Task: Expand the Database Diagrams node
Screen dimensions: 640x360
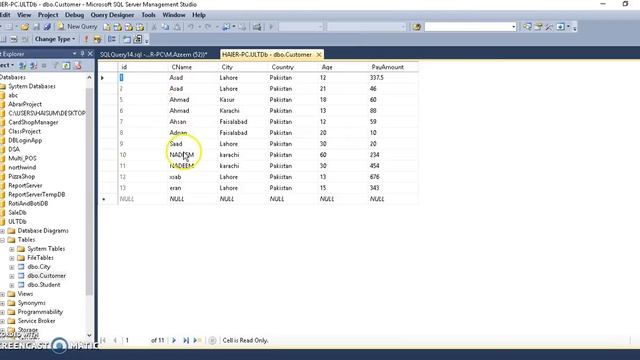Action: click(x=2, y=231)
